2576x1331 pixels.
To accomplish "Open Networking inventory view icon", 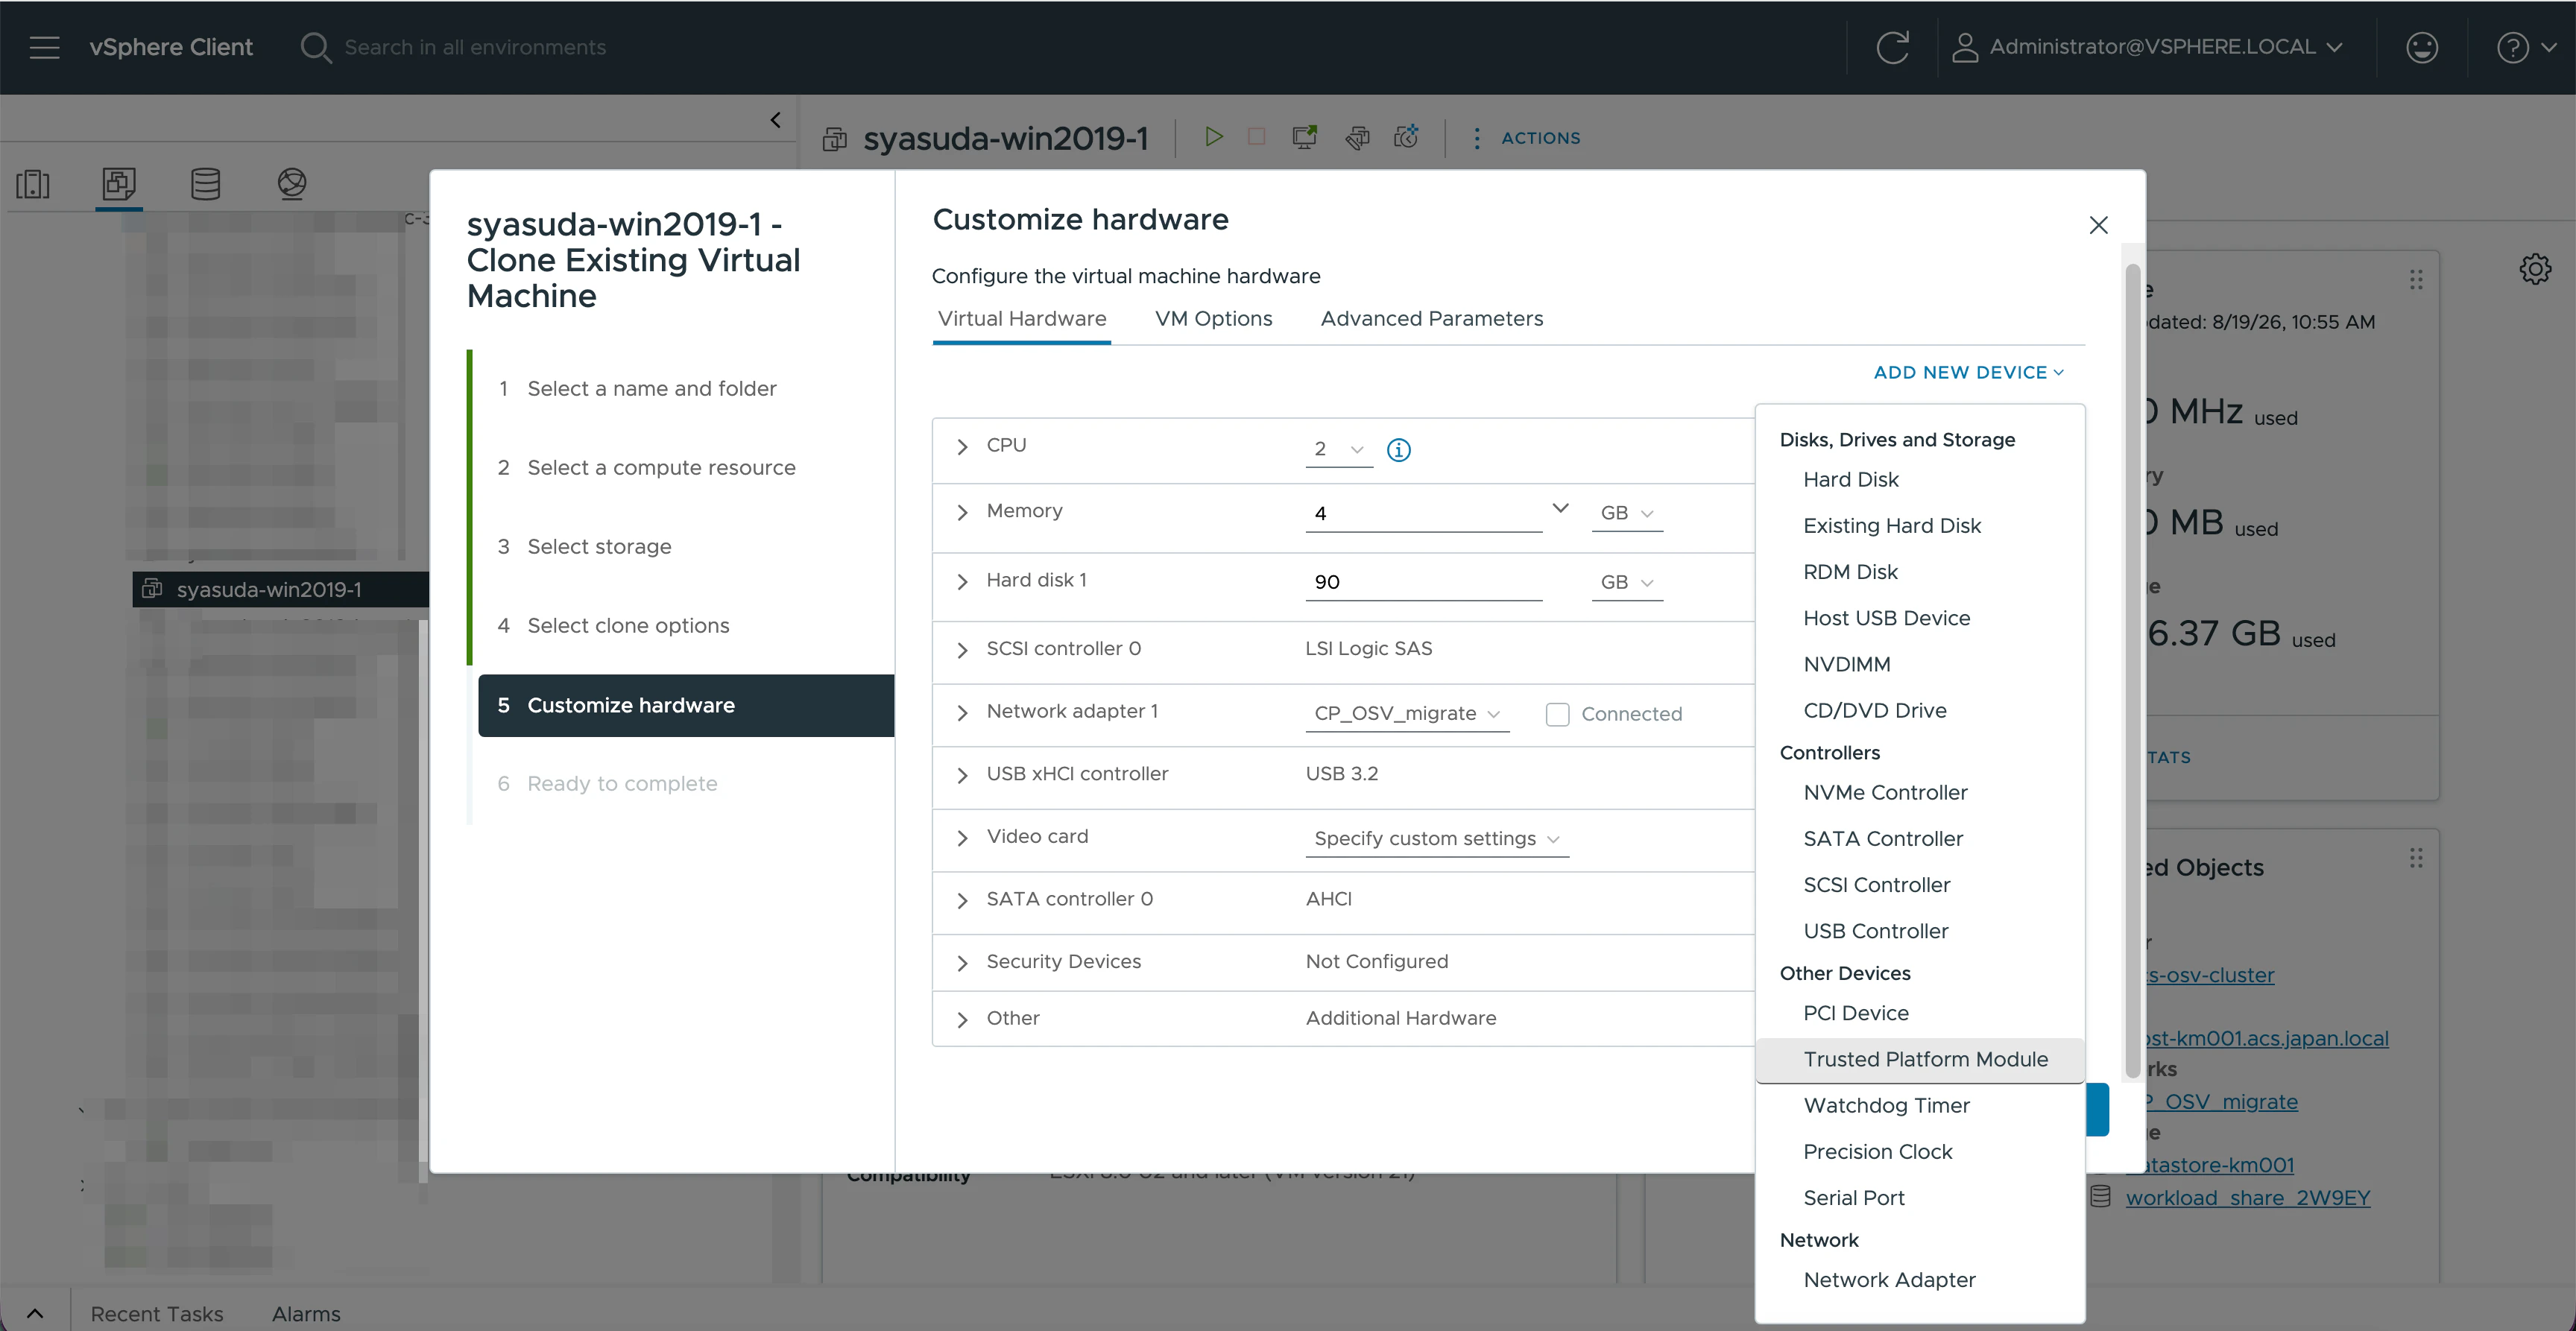I will pos(292,184).
